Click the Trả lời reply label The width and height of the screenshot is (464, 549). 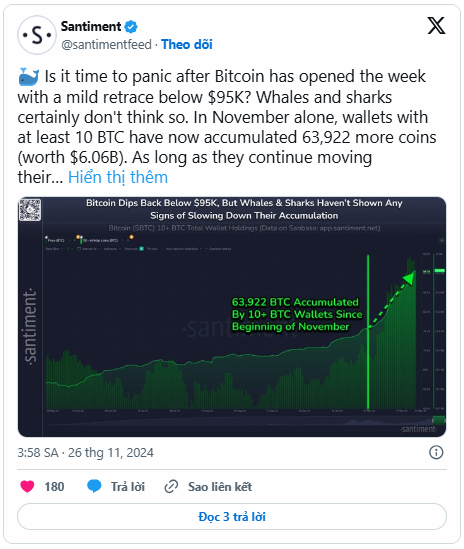pyautogui.click(x=128, y=487)
